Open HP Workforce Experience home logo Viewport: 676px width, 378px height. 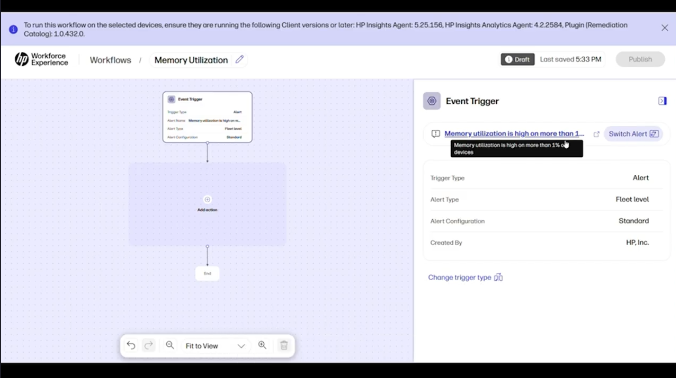[x=41, y=59]
